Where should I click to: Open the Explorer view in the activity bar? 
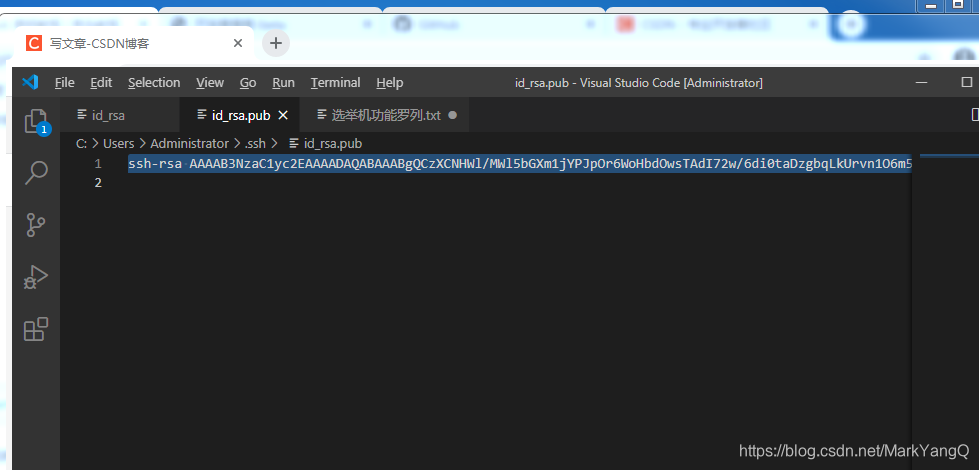(x=36, y=121)
